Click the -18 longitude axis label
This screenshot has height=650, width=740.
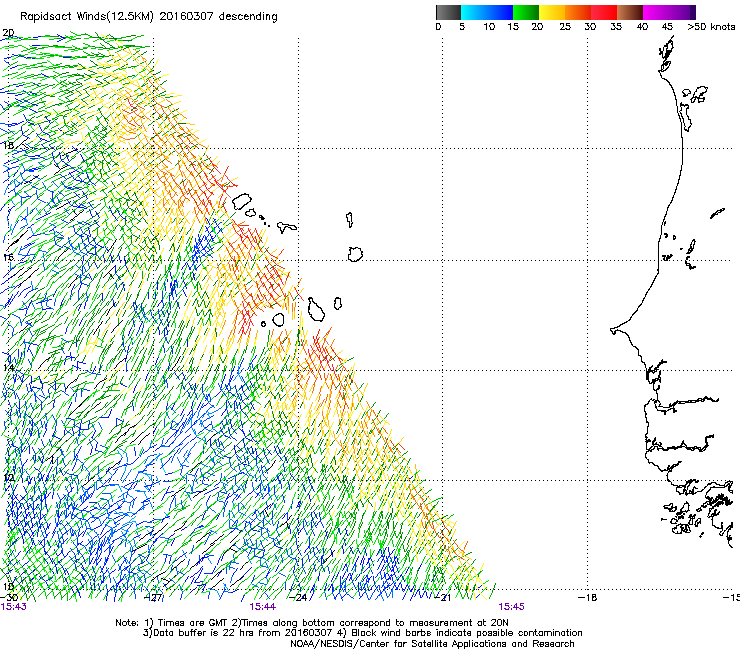(588, 598)
